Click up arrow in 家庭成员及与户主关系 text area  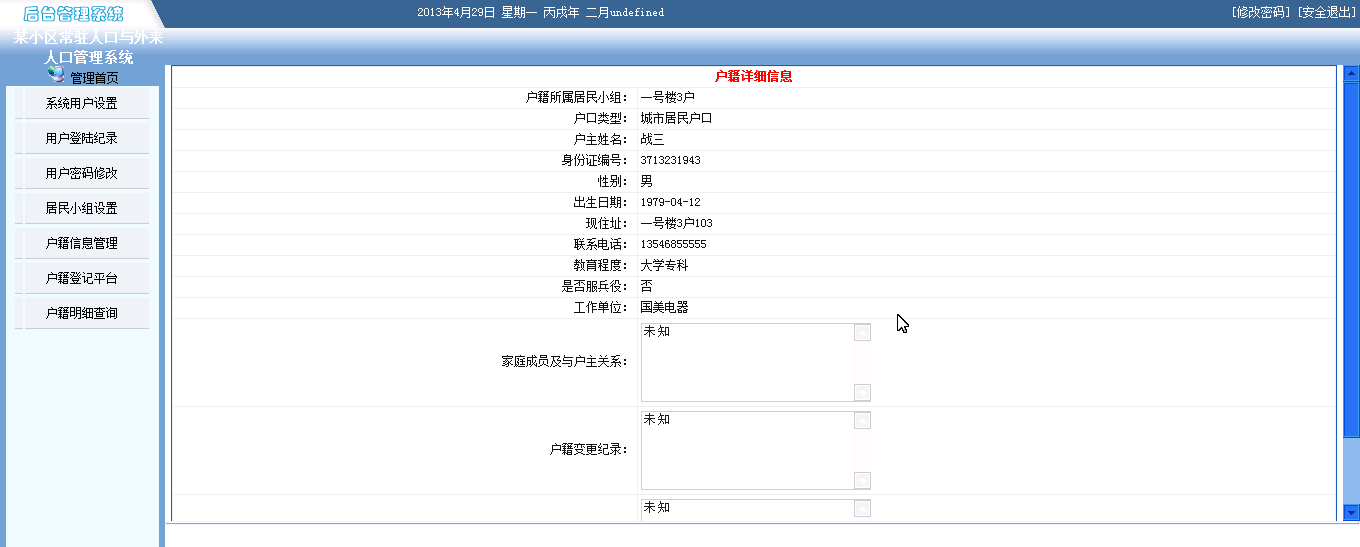click(x=862, y=332)
